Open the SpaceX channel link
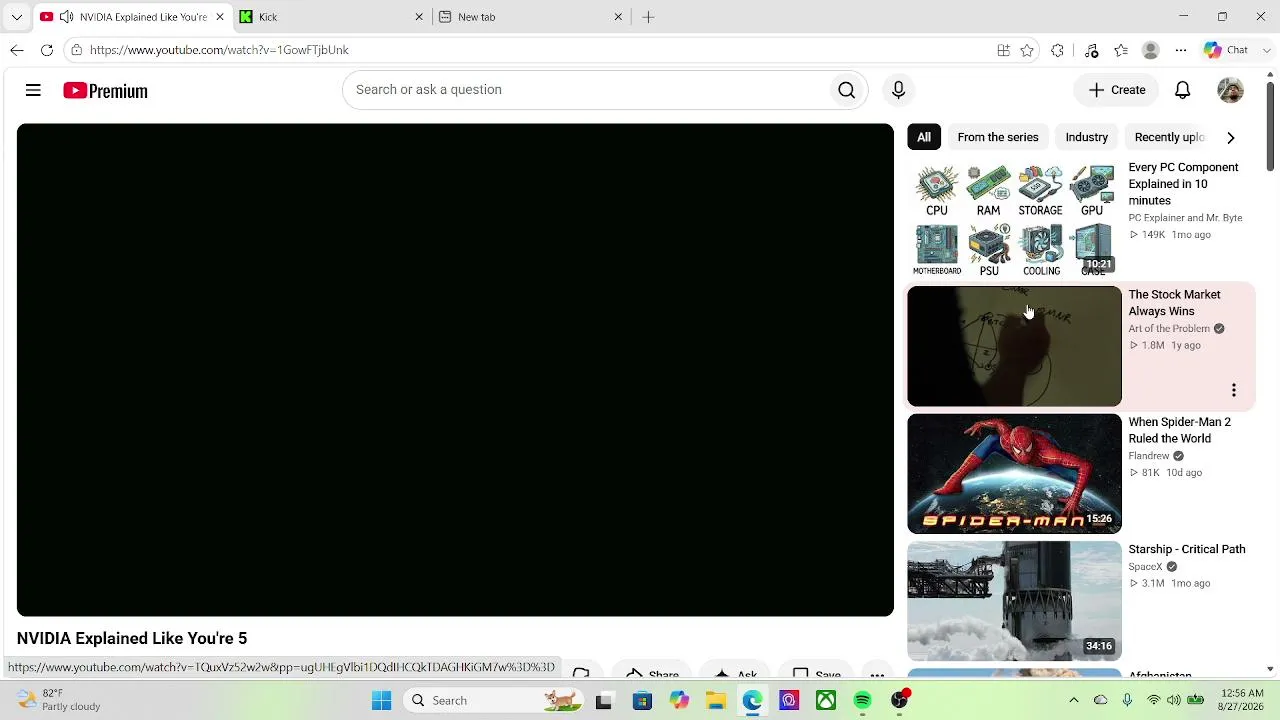Screen dimensions: 1280x720 tap(1145, 567)
